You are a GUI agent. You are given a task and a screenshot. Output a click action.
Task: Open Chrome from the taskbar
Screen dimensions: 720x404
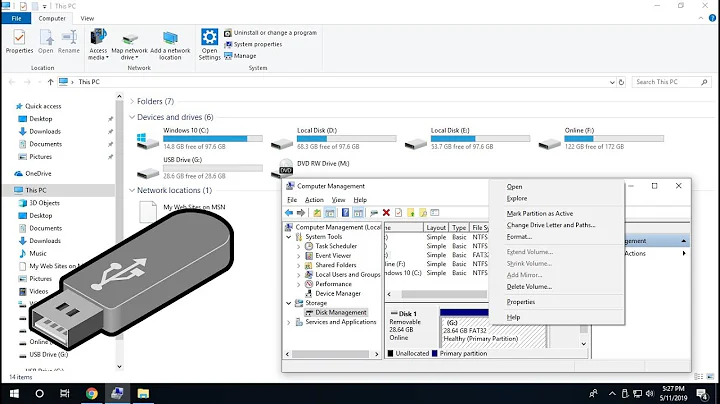91,393
